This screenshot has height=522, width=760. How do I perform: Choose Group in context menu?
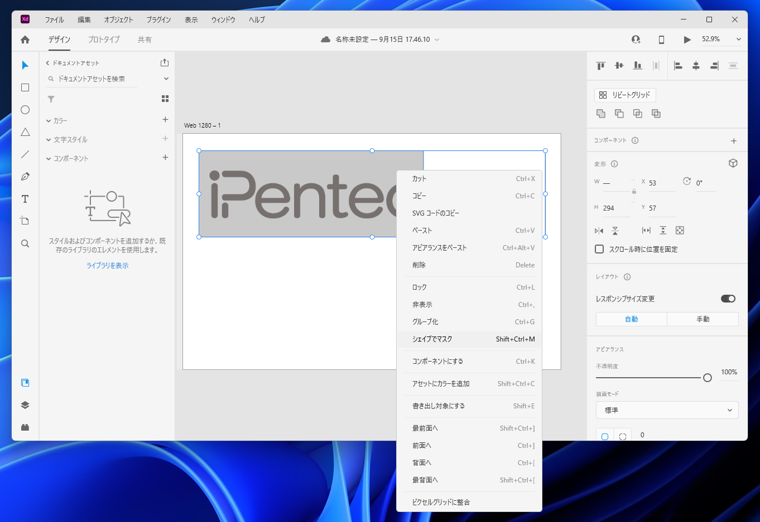[x=469, y=322]
